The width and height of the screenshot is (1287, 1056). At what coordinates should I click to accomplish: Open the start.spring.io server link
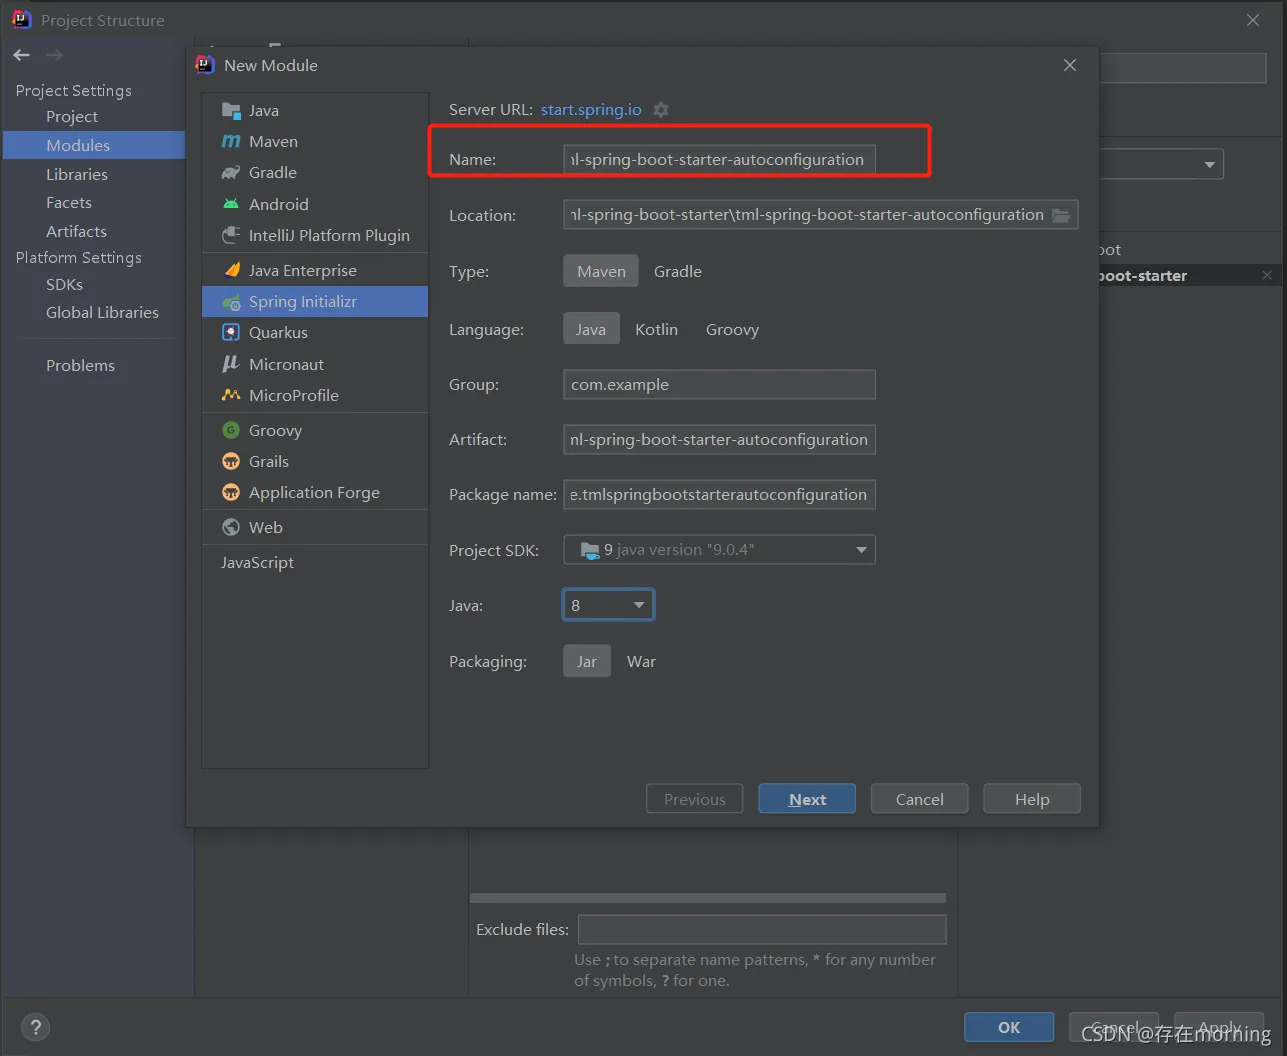coord(591,110)
